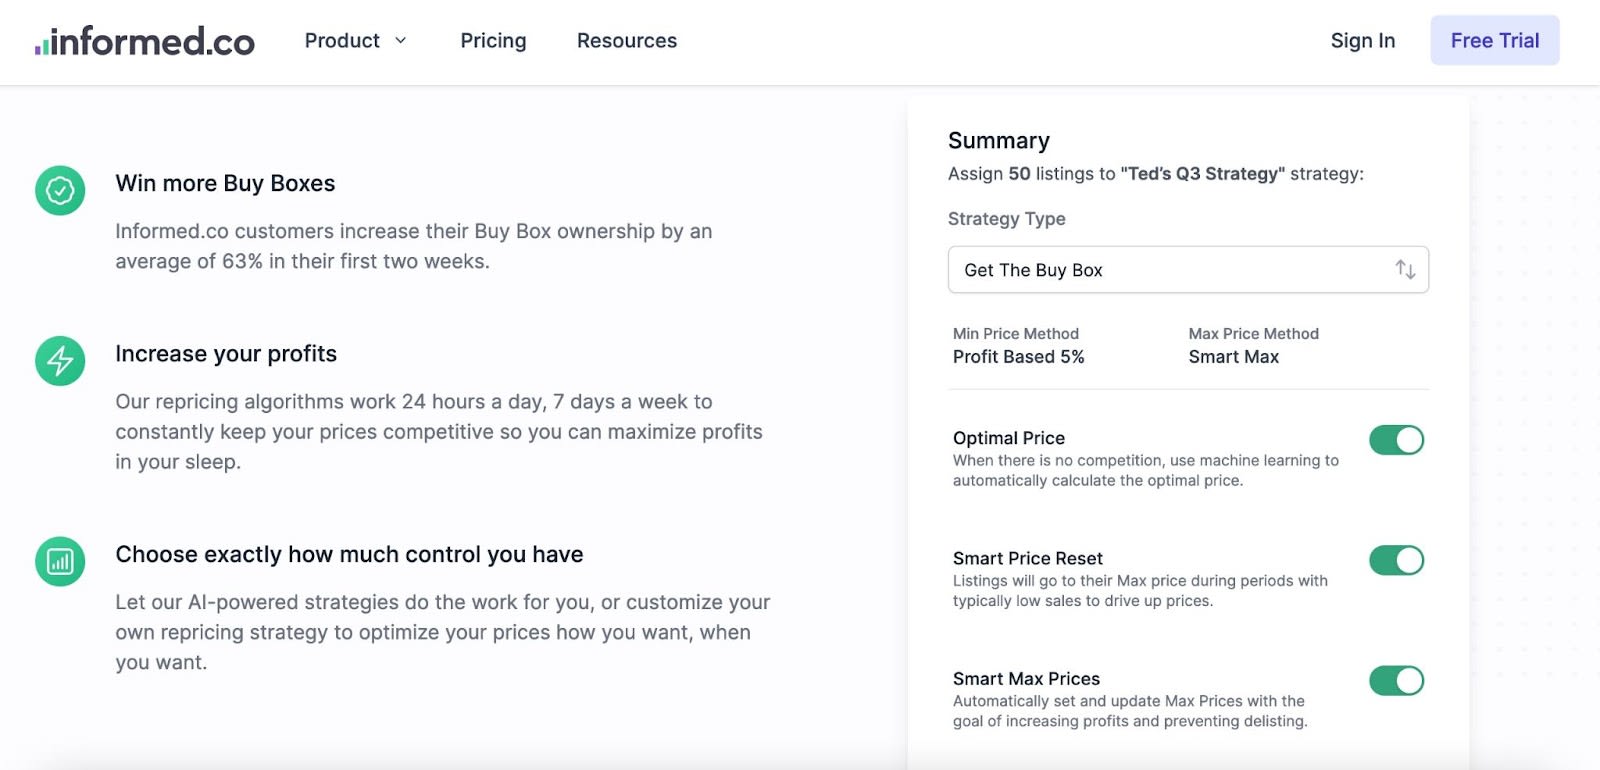
Task: Click the bar chart icon beside Choose exactly how much control
Action: click(60, 561)
